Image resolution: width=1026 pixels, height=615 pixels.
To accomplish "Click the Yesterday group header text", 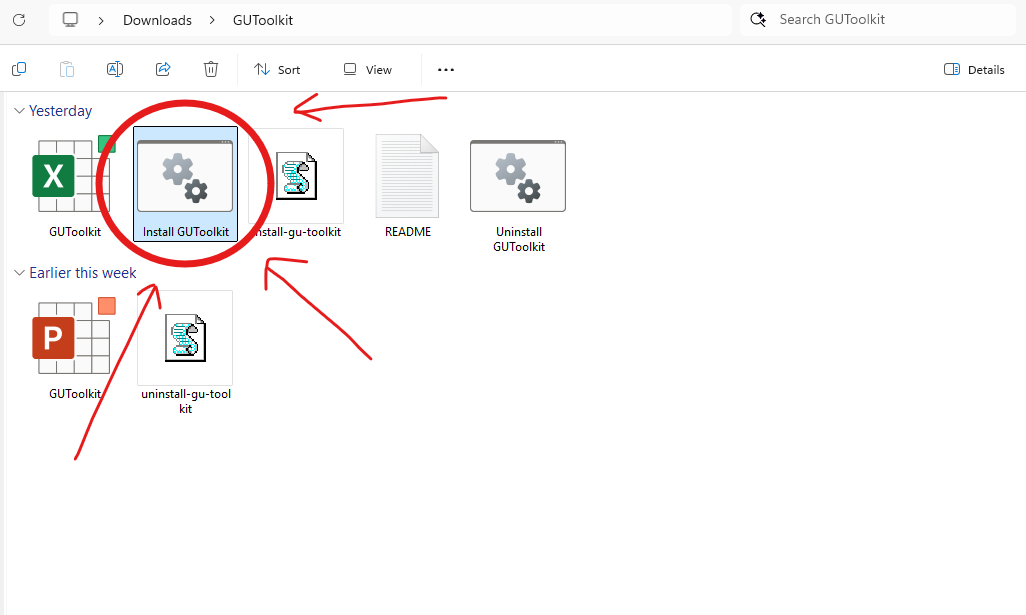I will [x=60, y=111].
